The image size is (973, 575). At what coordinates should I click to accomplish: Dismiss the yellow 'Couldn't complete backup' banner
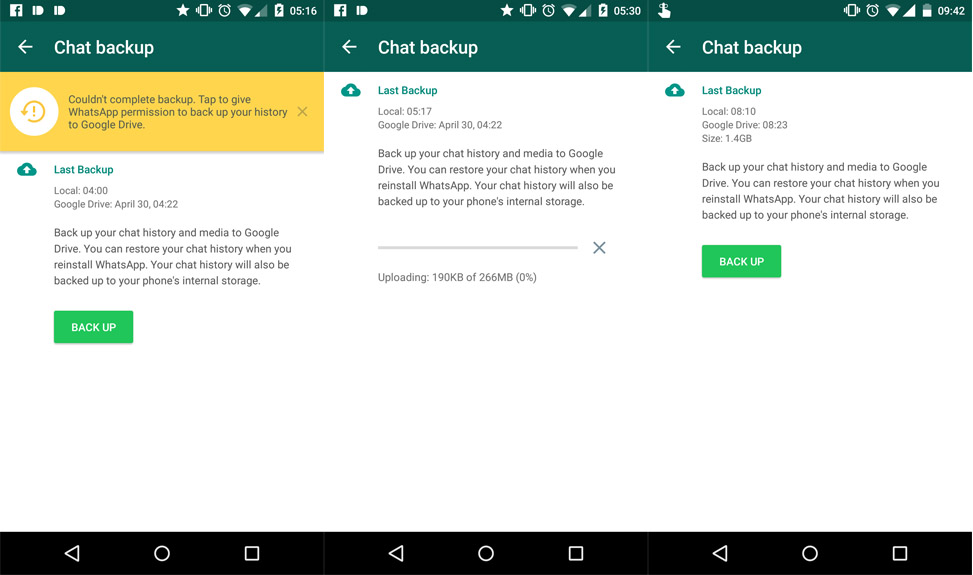click(x=302, y=112)
